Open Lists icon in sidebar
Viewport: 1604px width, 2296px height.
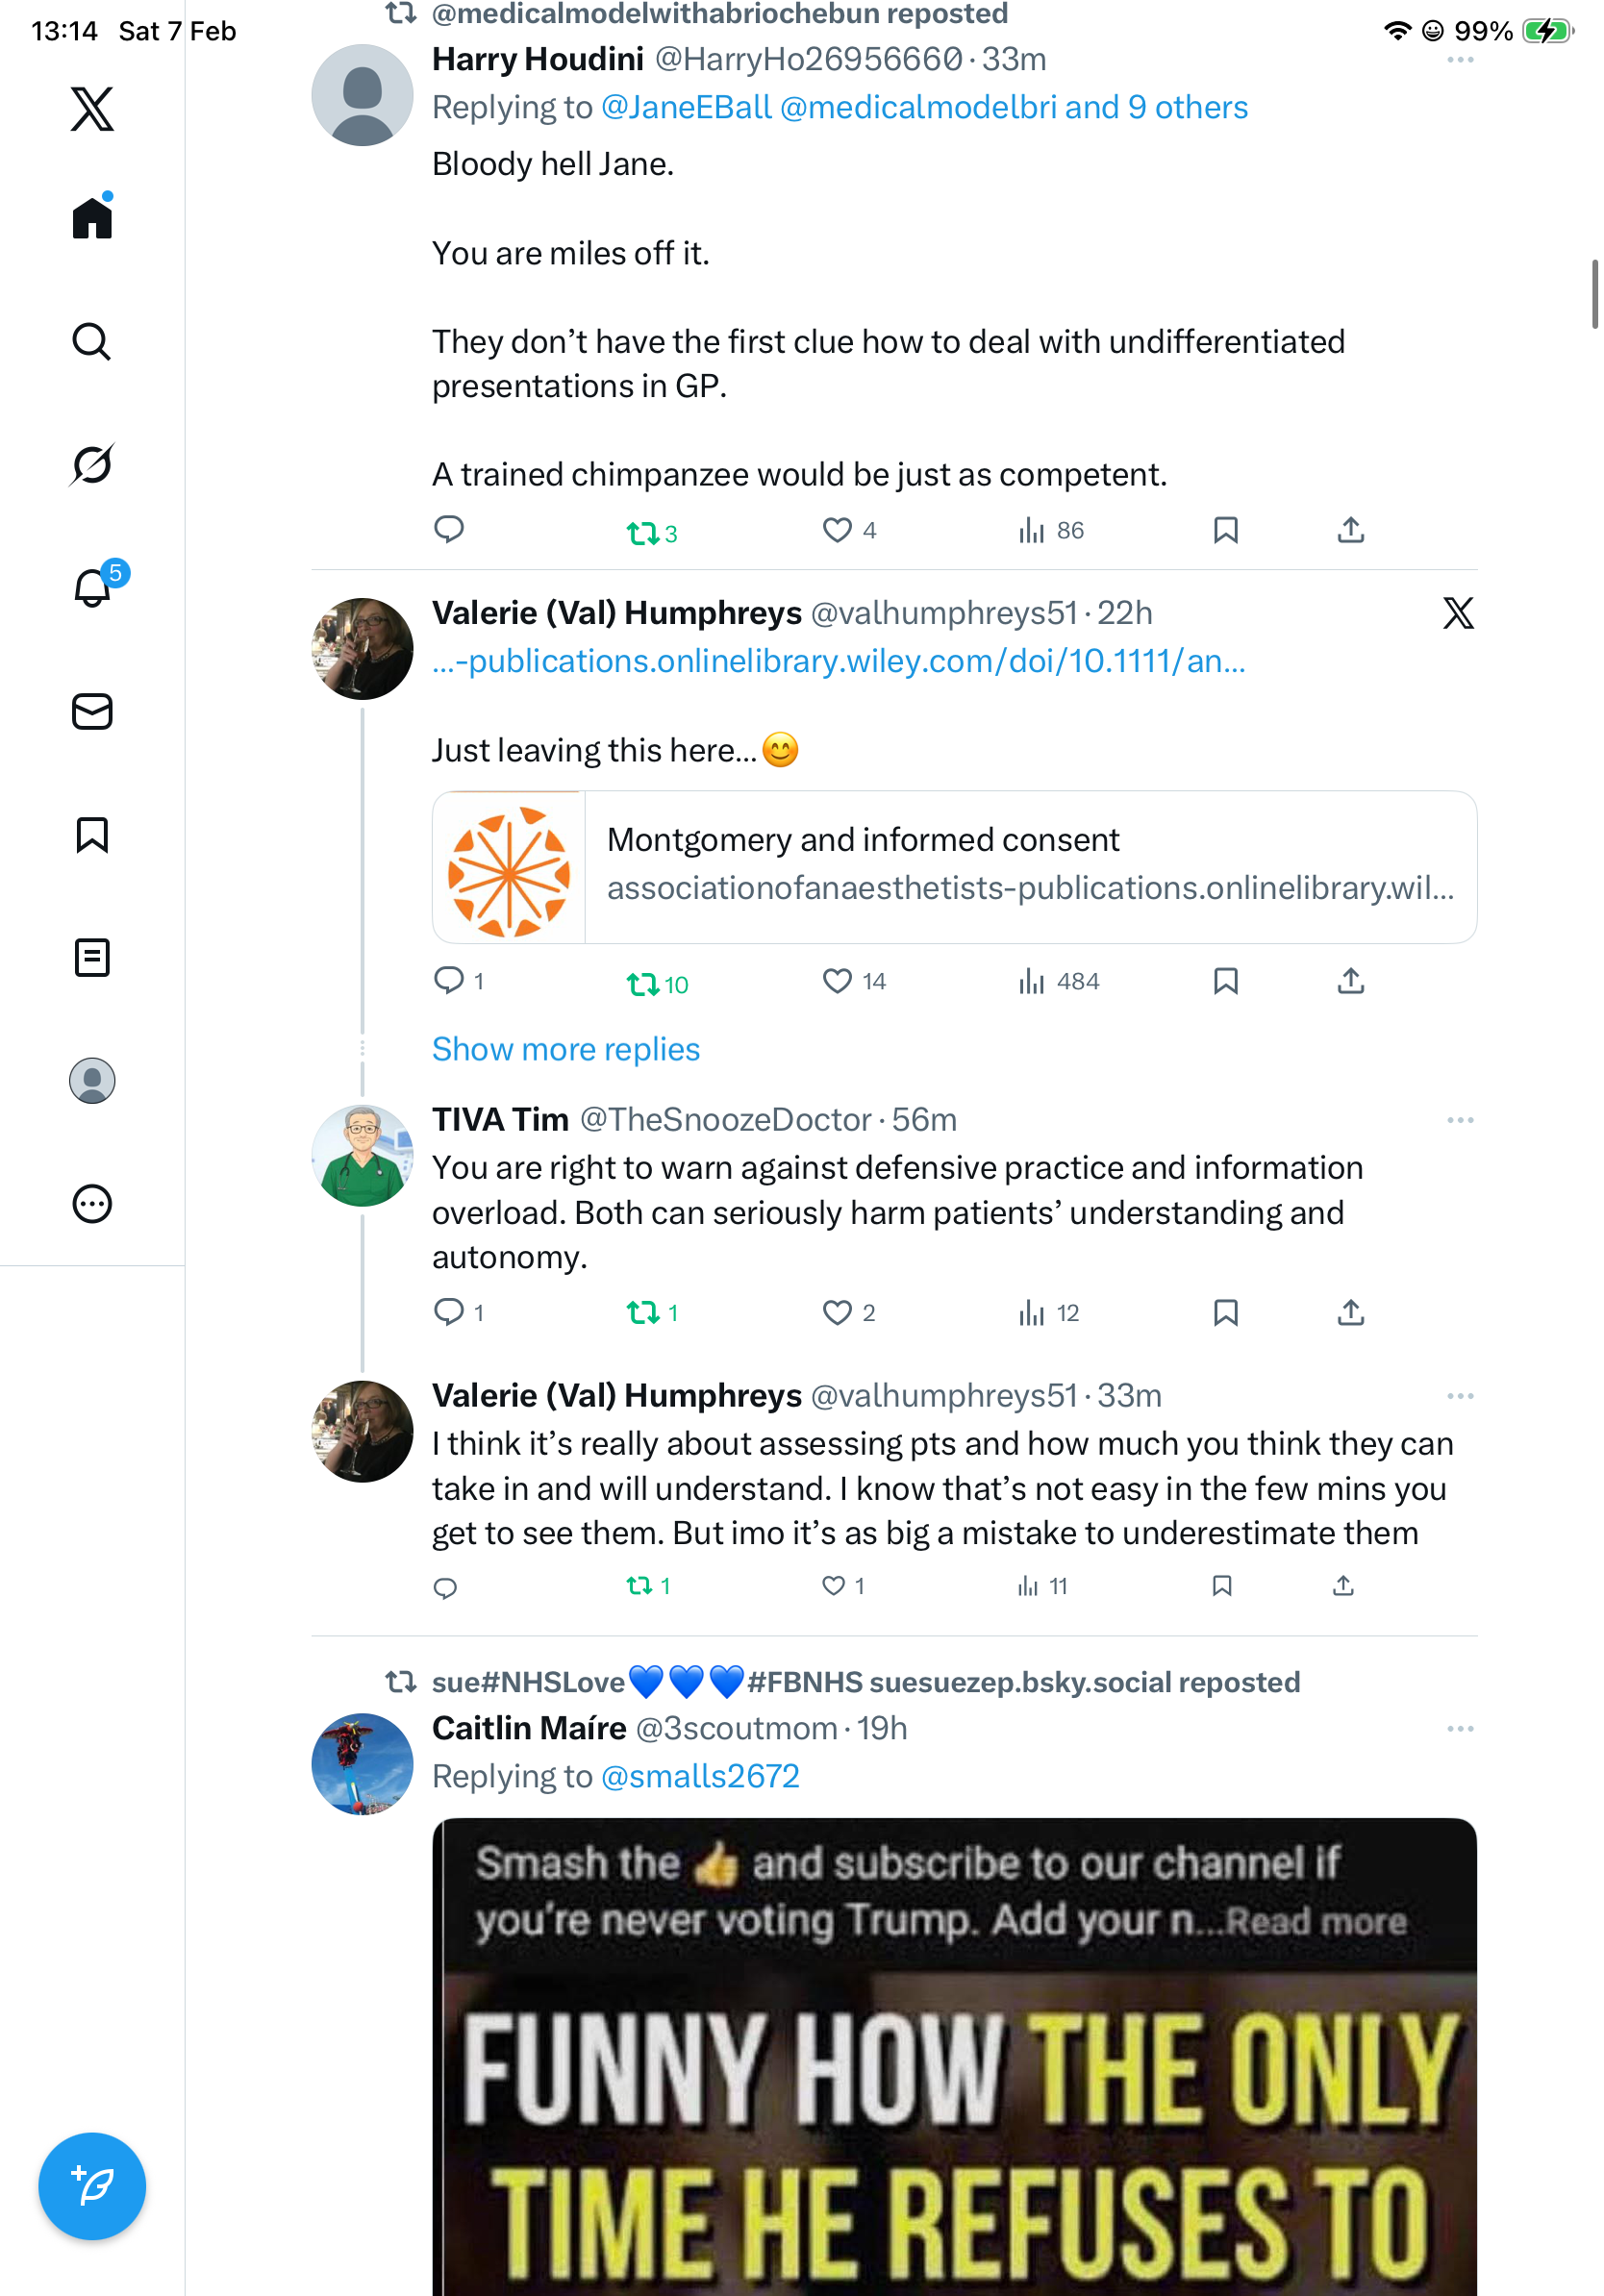92,957
